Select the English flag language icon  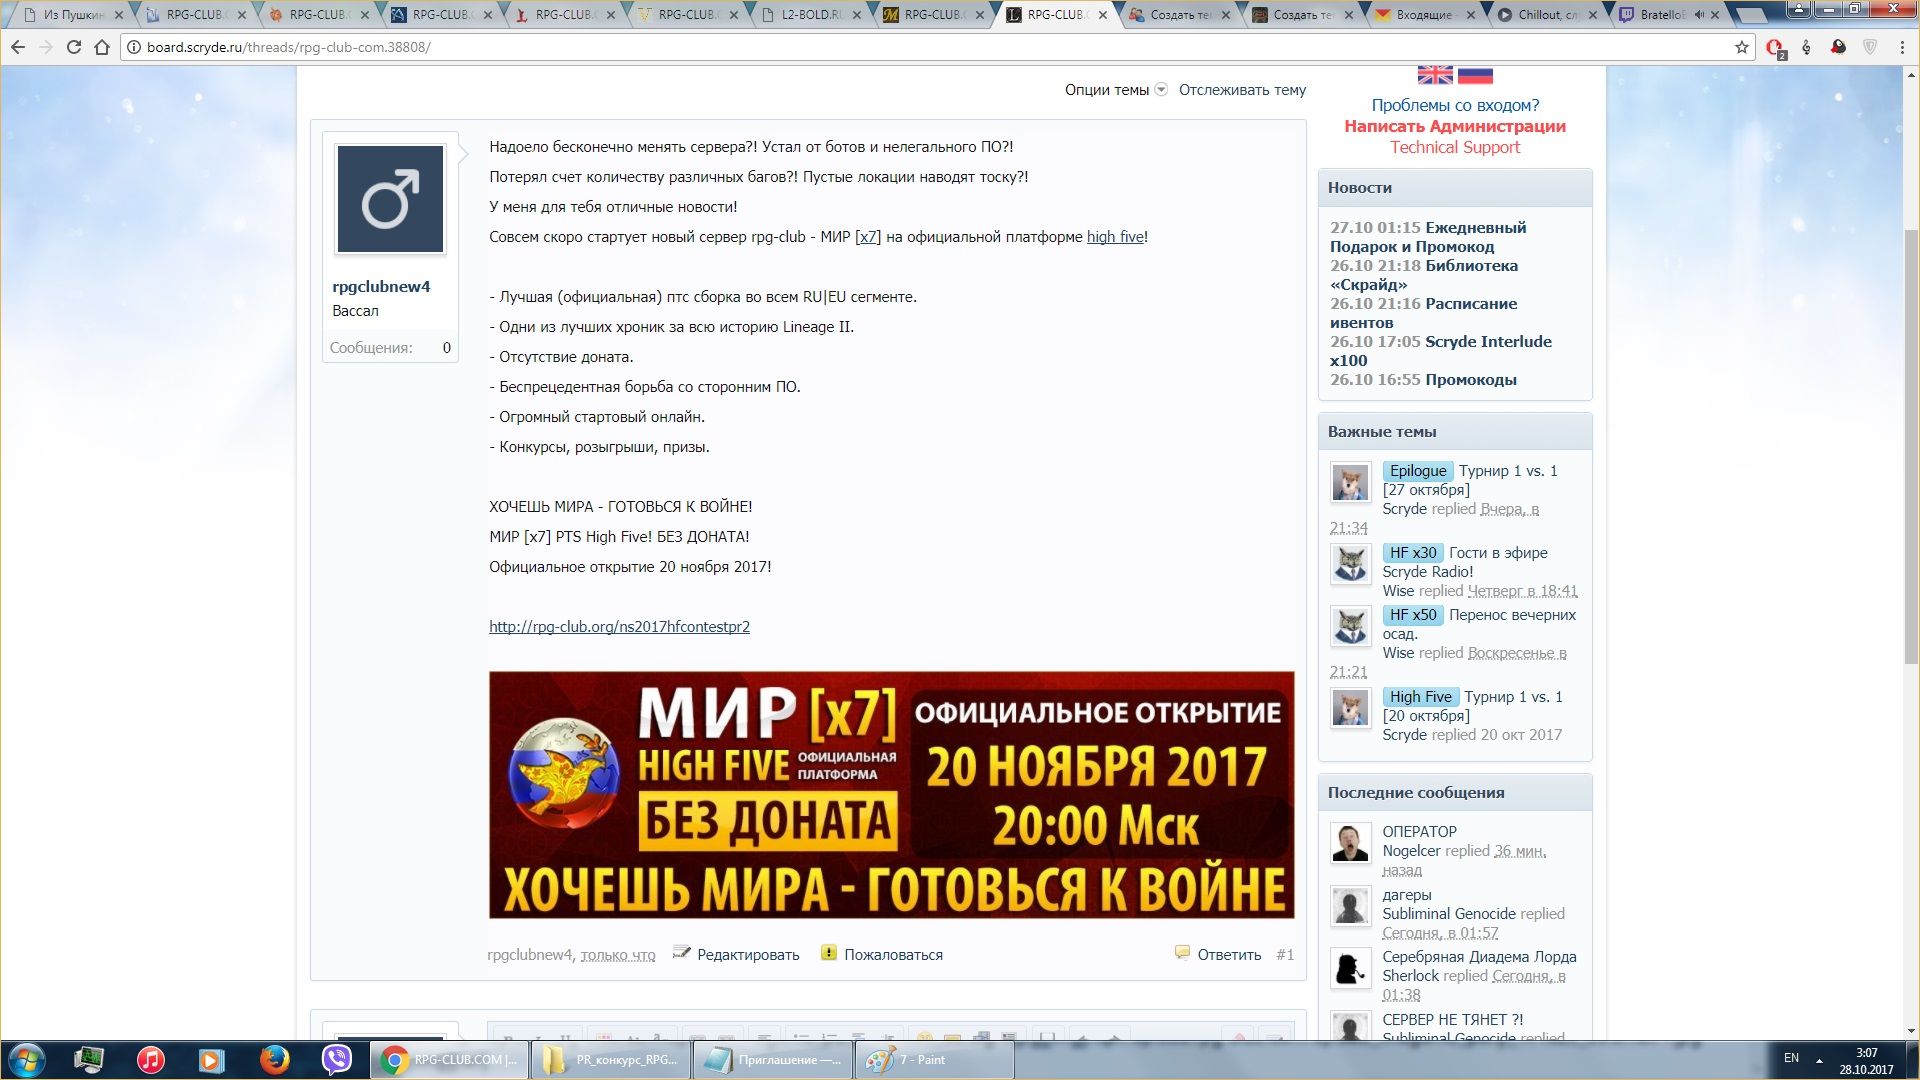tap(1435, 75)
